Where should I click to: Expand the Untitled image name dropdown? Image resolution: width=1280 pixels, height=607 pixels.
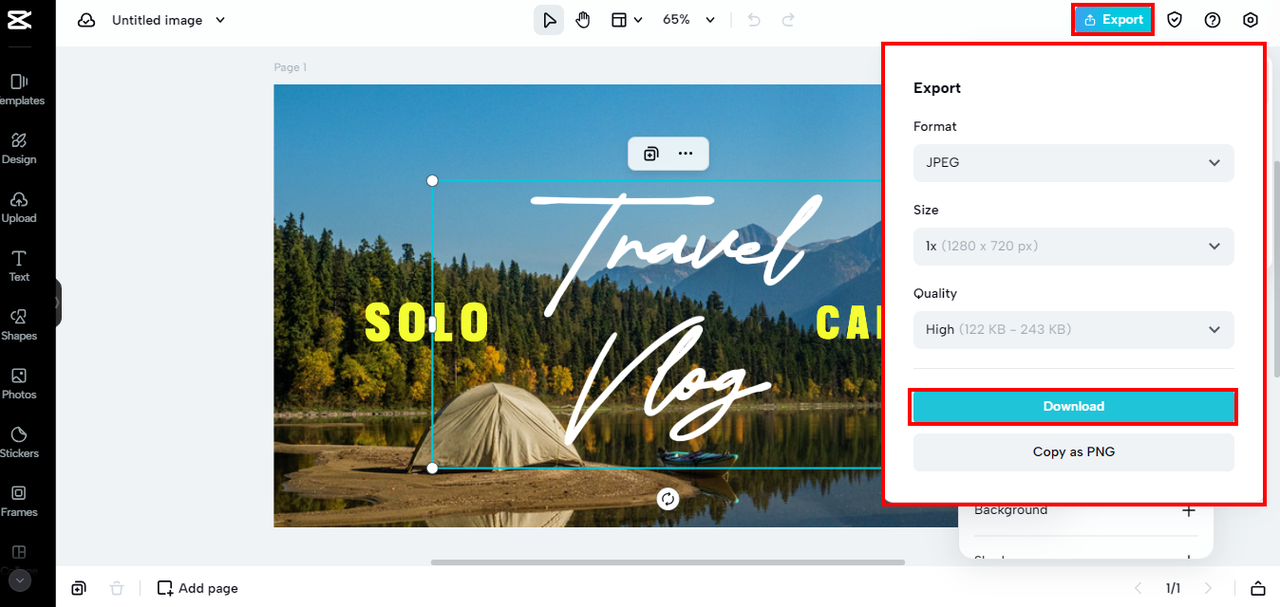coord(220,20)
